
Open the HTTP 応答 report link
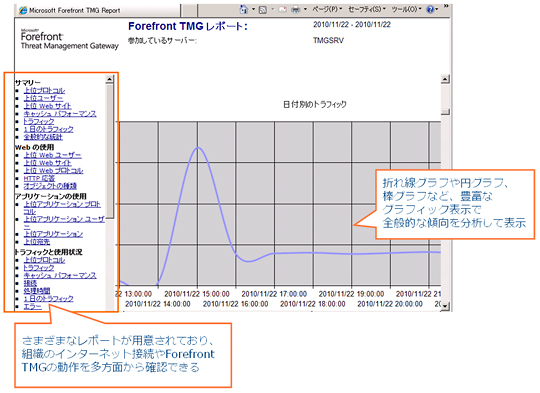pyautogui.click(x=39, y=178)
